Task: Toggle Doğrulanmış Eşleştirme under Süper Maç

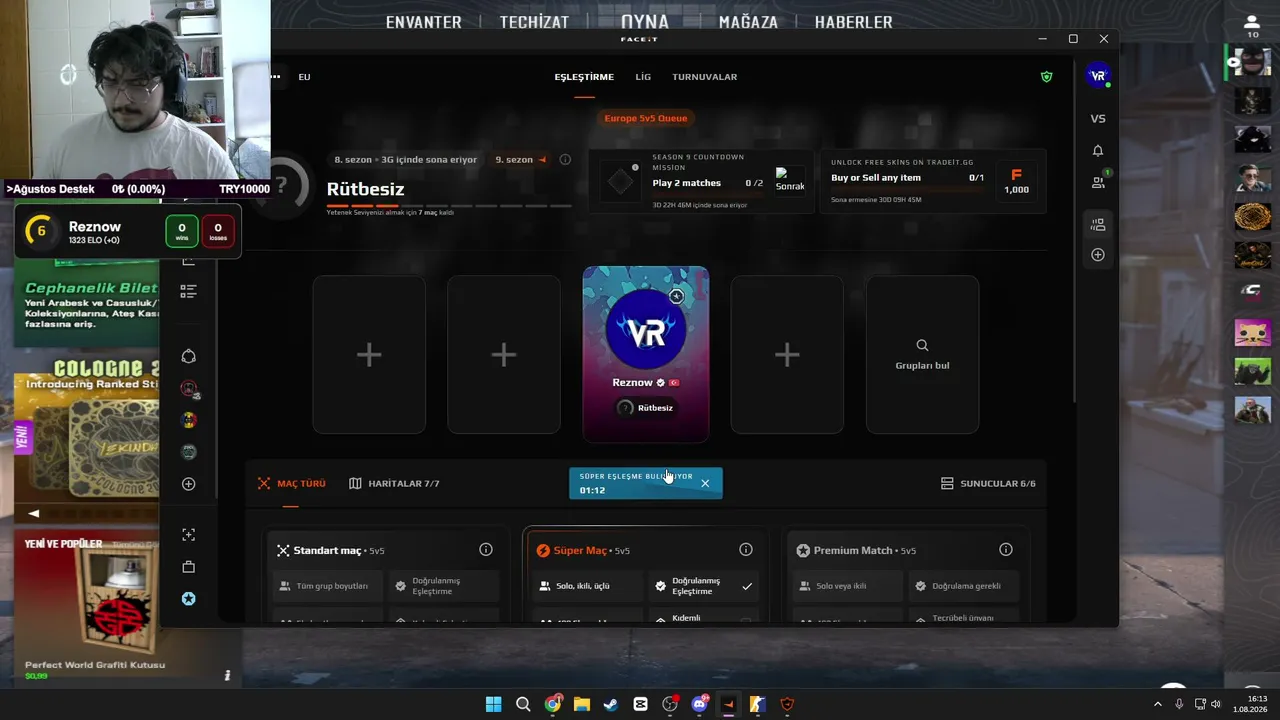Action: 703,586
